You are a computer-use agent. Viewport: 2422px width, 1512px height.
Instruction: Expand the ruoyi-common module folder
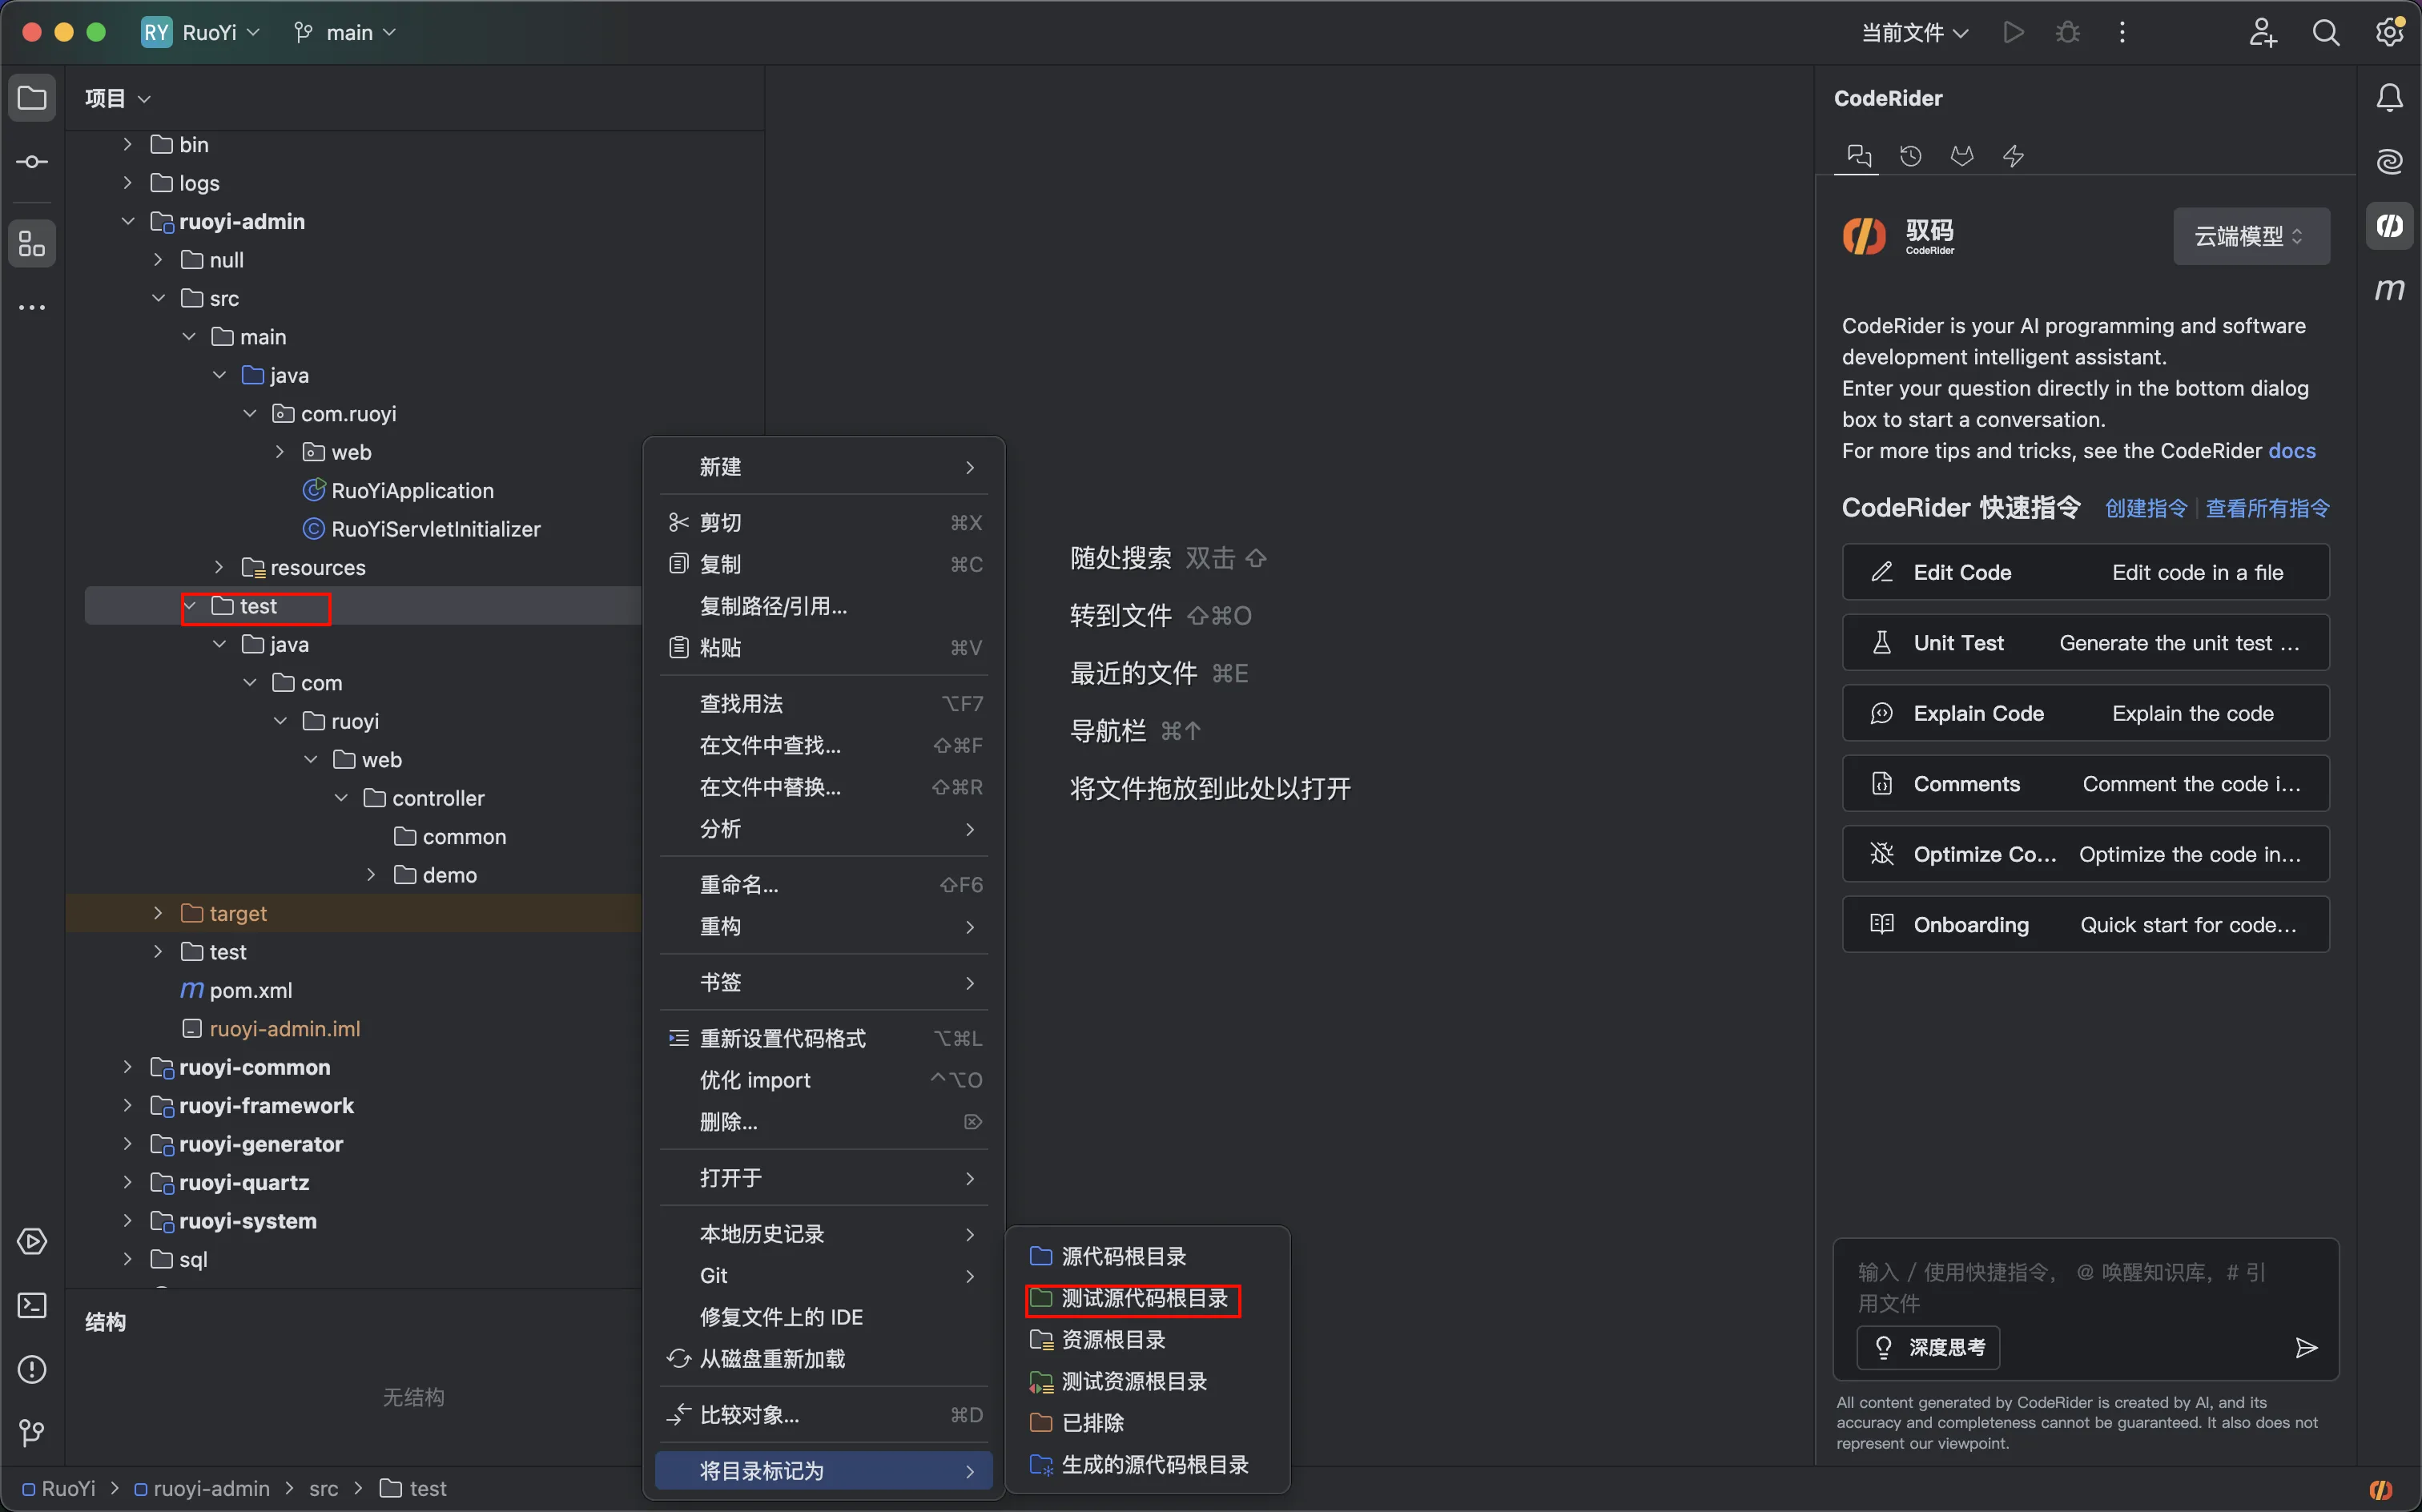(127, 1067)
